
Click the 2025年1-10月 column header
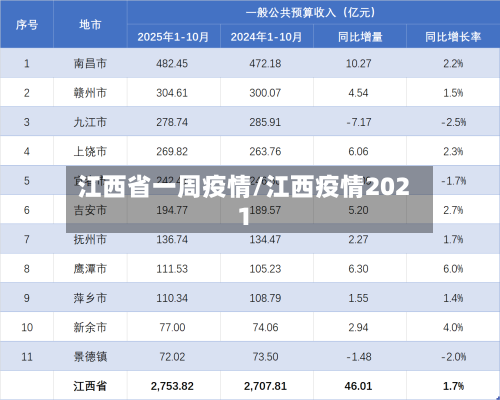pos(173,37)
